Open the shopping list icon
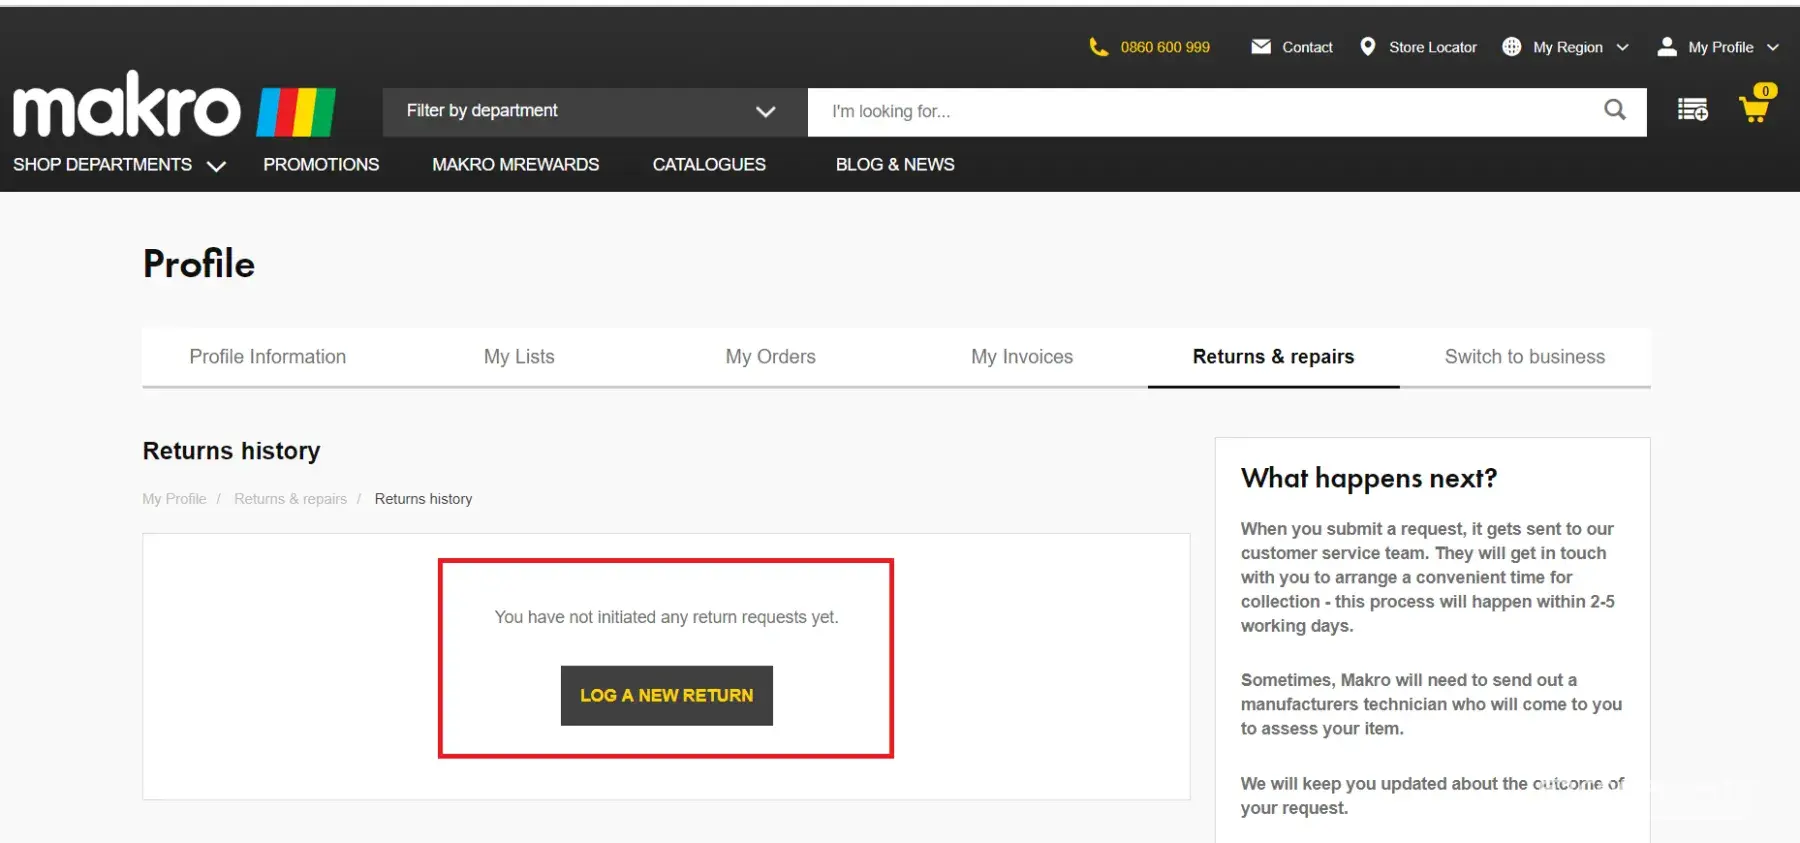The image size is (1800, 843). pos(1692,110)
